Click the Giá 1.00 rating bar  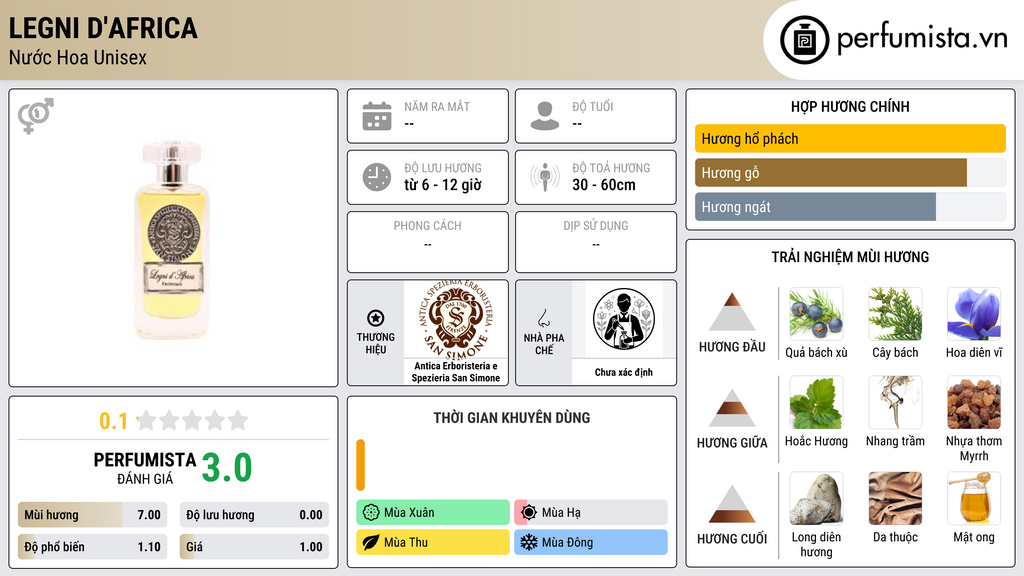click(x=254, y=547)
